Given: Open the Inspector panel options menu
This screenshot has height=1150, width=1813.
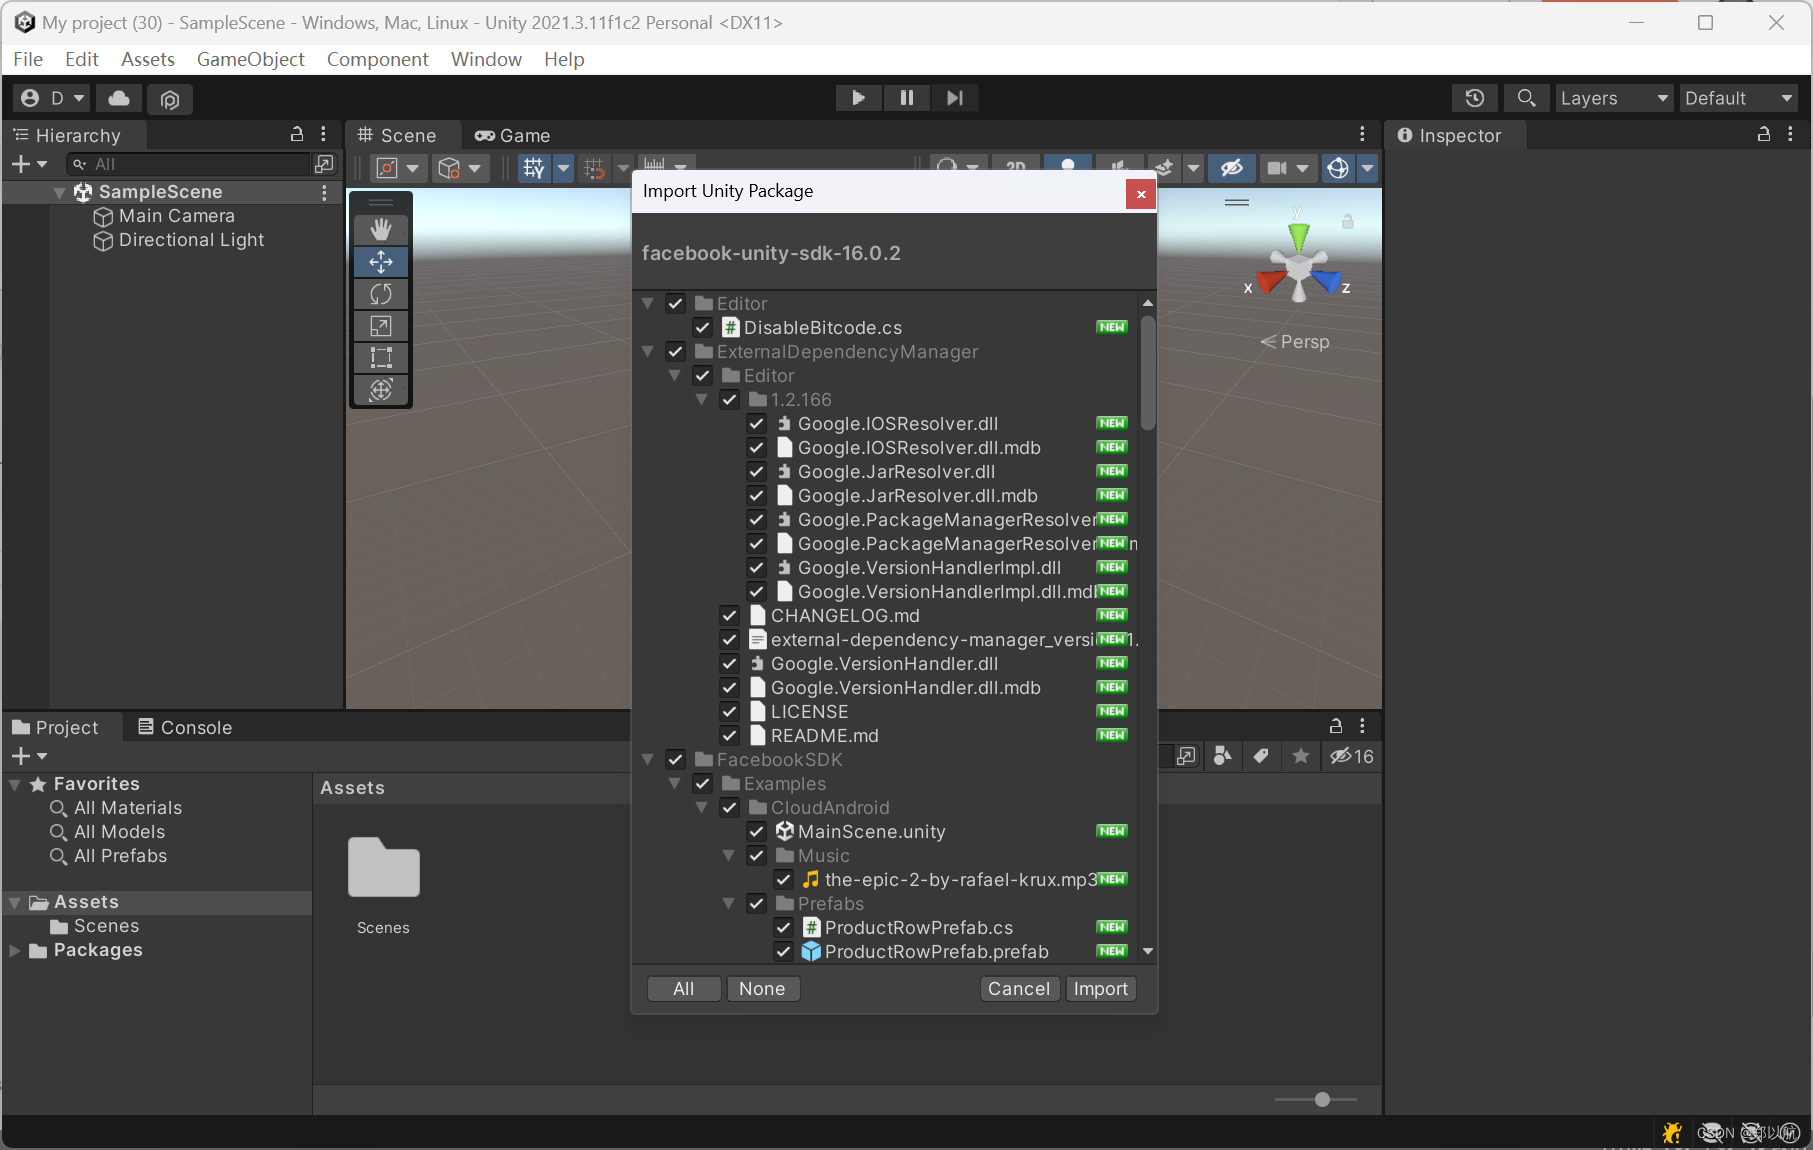Looking at the screenshot, I should 1790,134.
